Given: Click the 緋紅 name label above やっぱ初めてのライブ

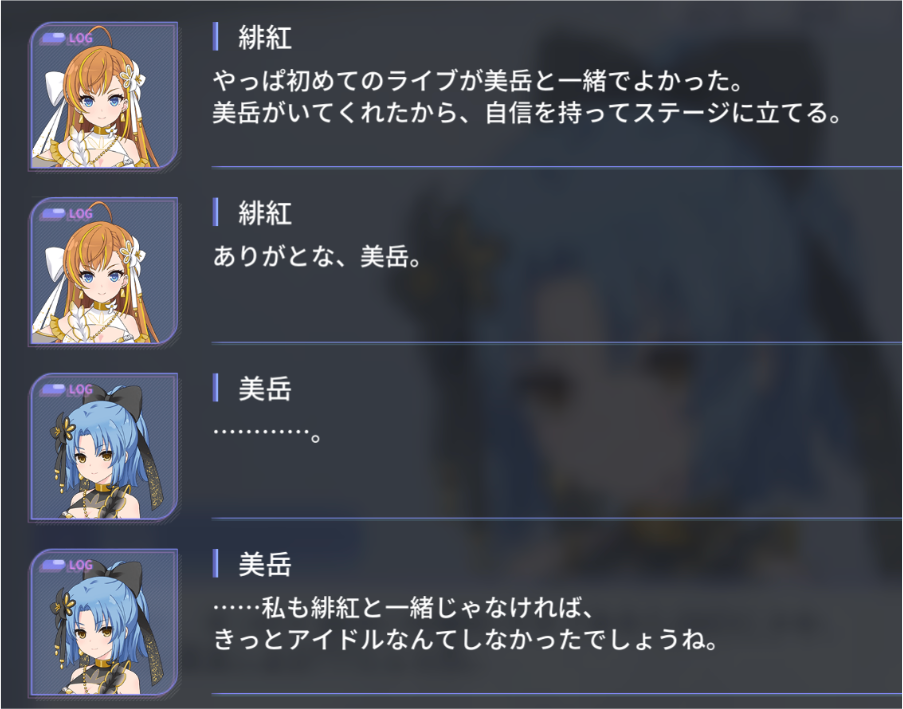Looking at the screenshot, I should (x=265, y=38).
